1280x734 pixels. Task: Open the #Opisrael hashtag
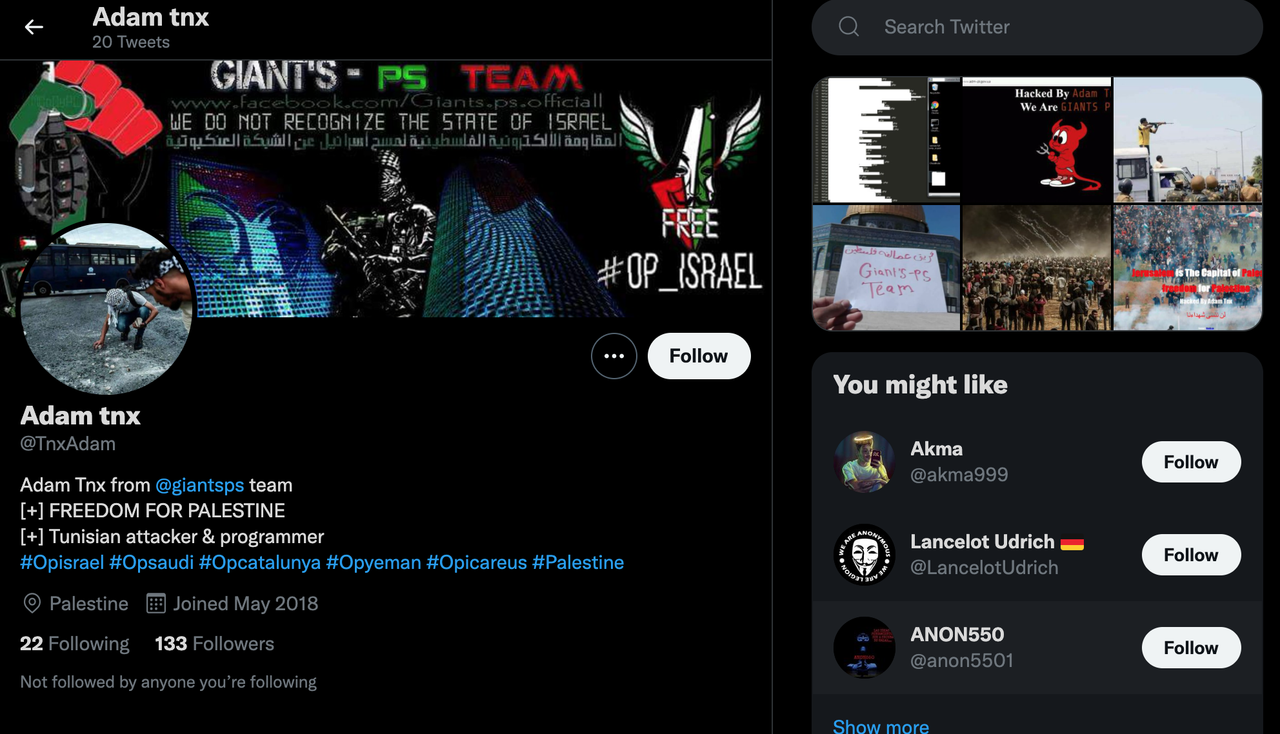[62, 562]
